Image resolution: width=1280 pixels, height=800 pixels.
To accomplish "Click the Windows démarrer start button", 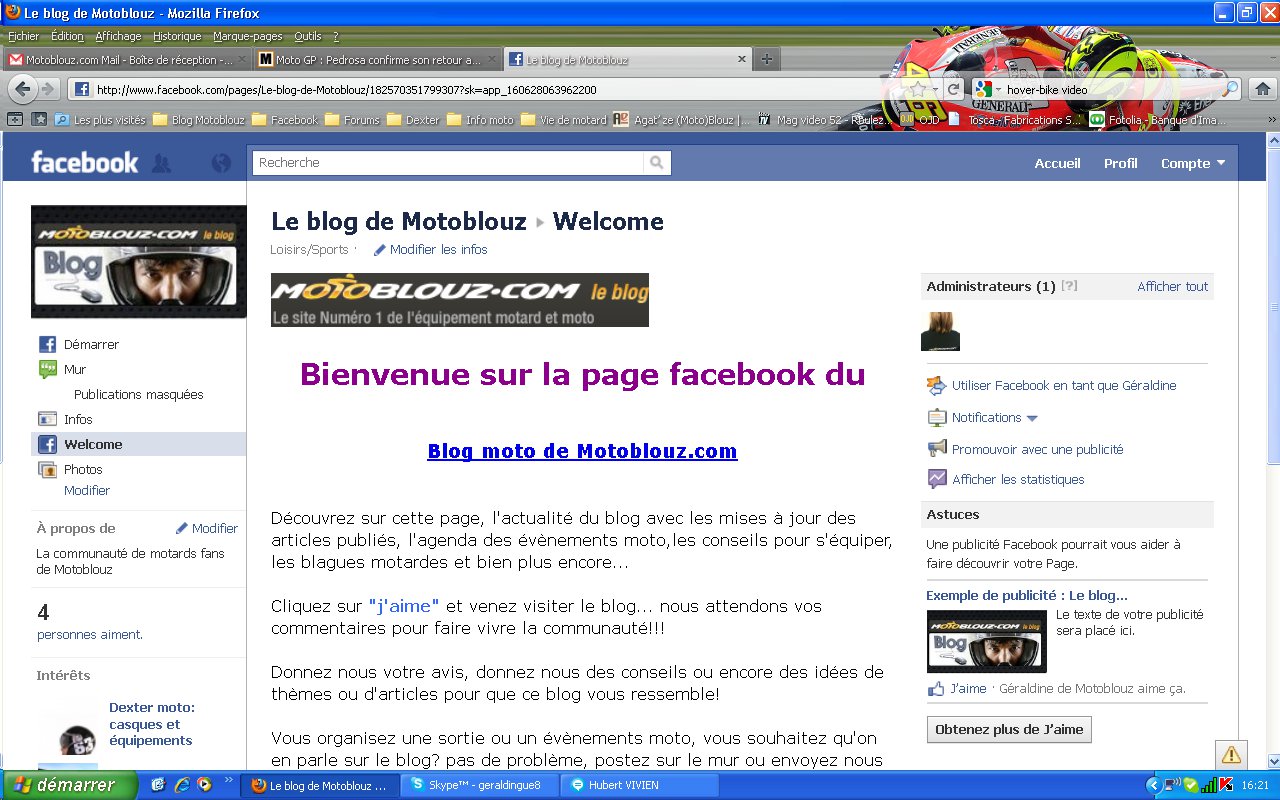I will point(69,785).
